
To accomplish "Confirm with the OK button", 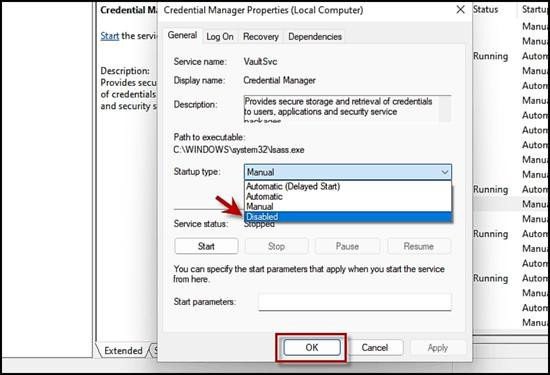I will click(x=312, y=348).
